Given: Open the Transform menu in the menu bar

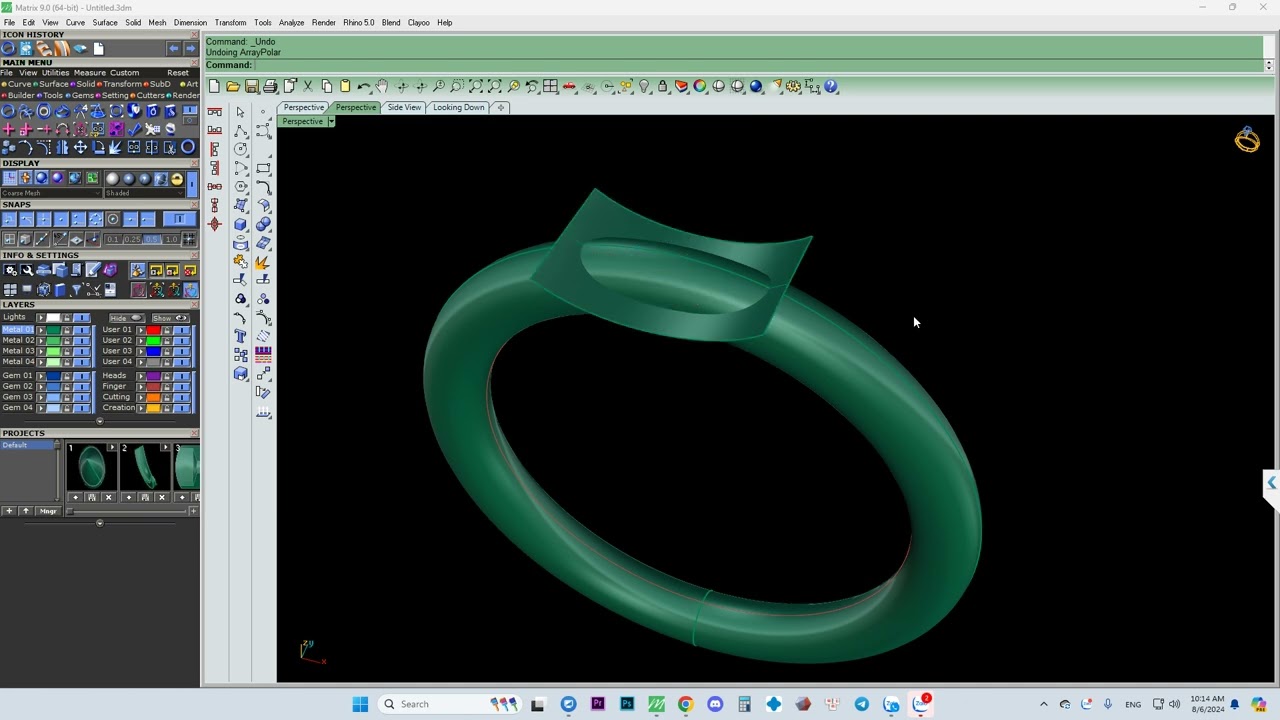Looking at the screenshot, I should click(230, 22).
